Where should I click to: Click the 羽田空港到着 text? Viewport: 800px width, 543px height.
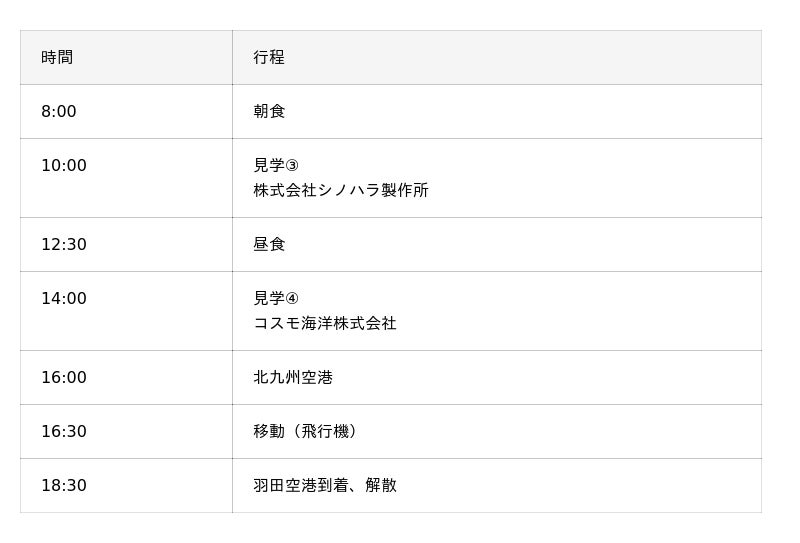click(301, 486)
